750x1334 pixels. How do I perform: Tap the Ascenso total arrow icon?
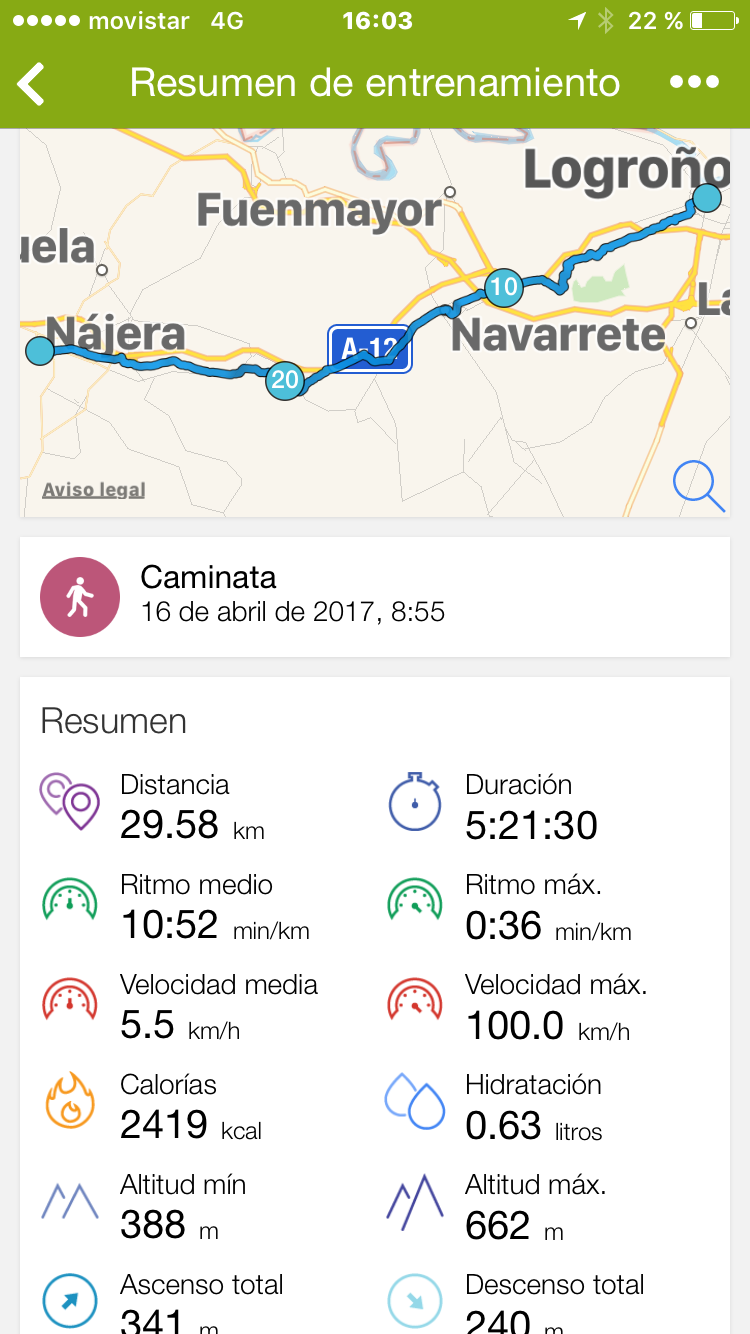coord(70,1300)
